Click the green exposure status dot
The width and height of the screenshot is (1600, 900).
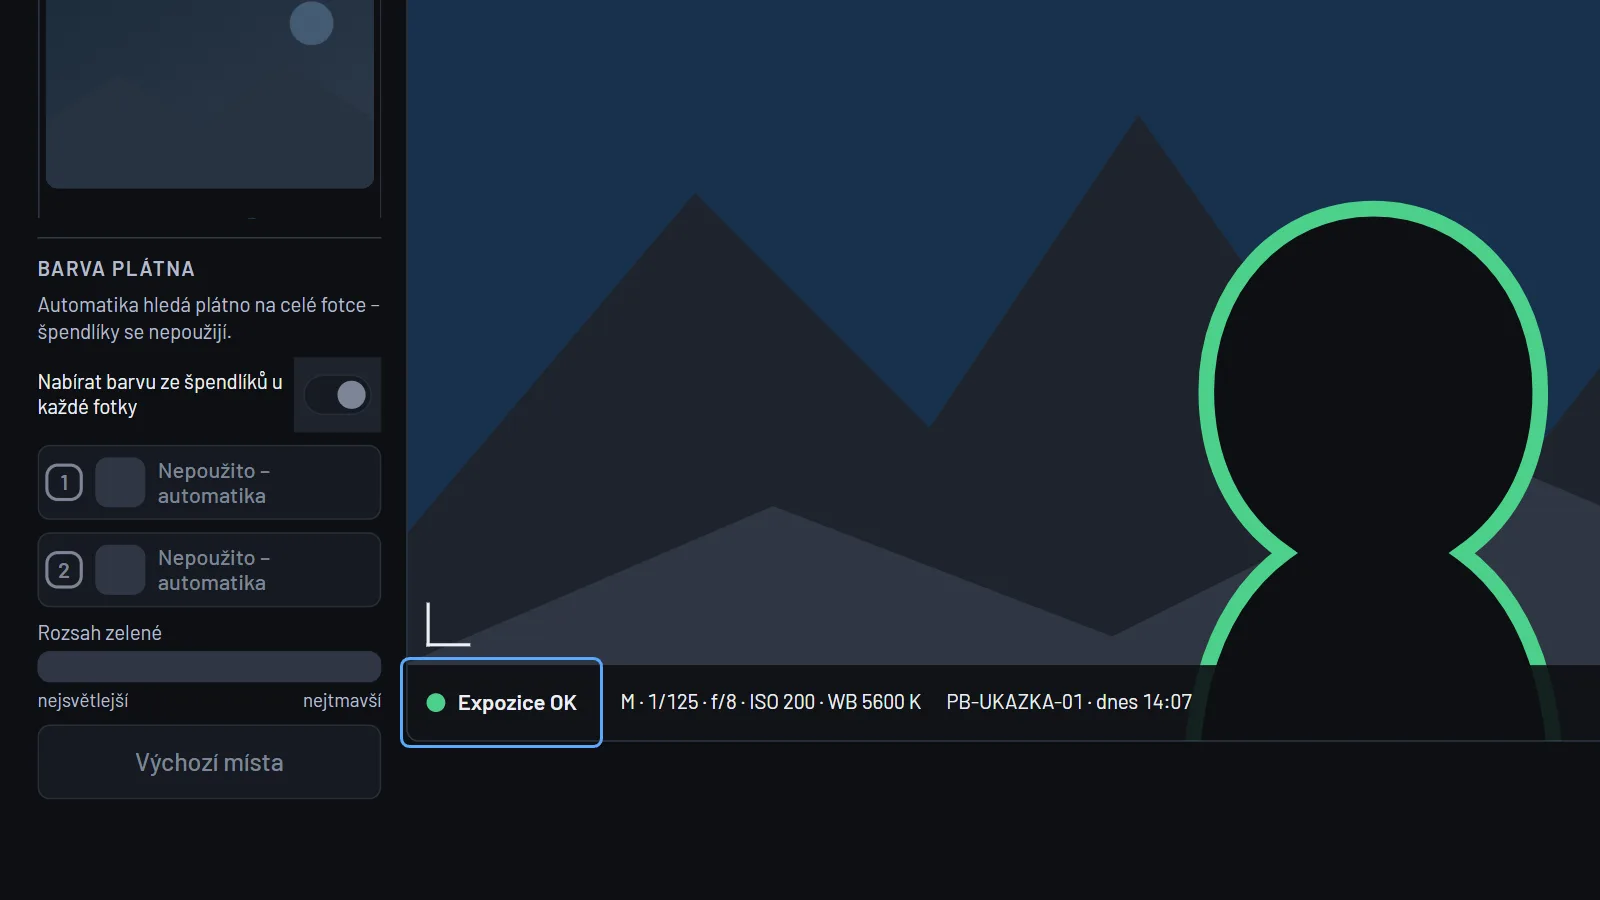(436, 702)
